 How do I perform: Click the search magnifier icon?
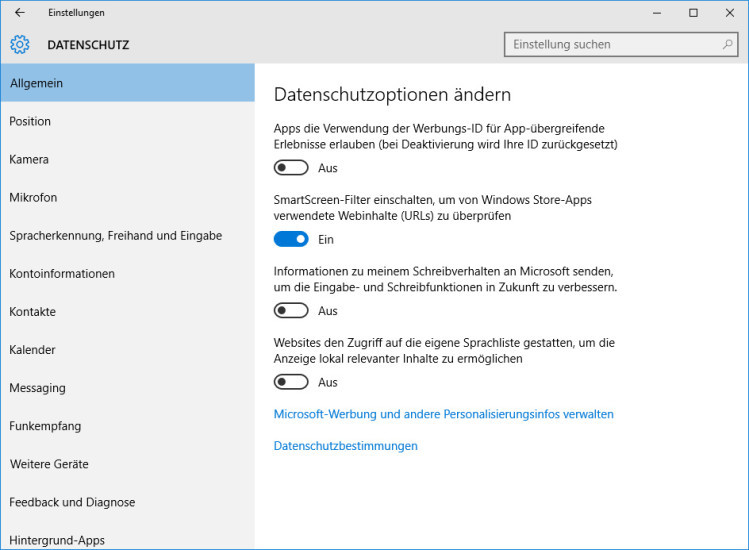[x=727, y=44]
